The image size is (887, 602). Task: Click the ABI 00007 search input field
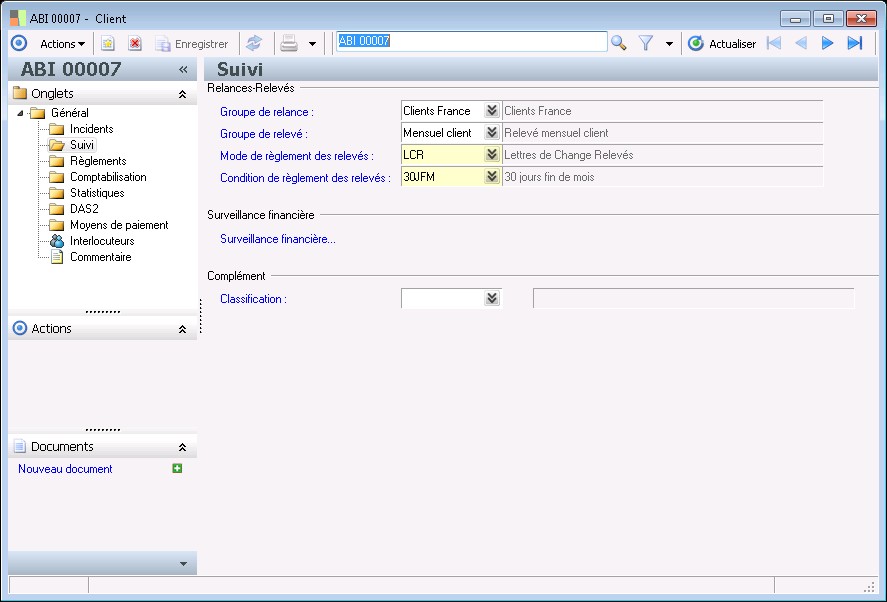coord(470,42)
